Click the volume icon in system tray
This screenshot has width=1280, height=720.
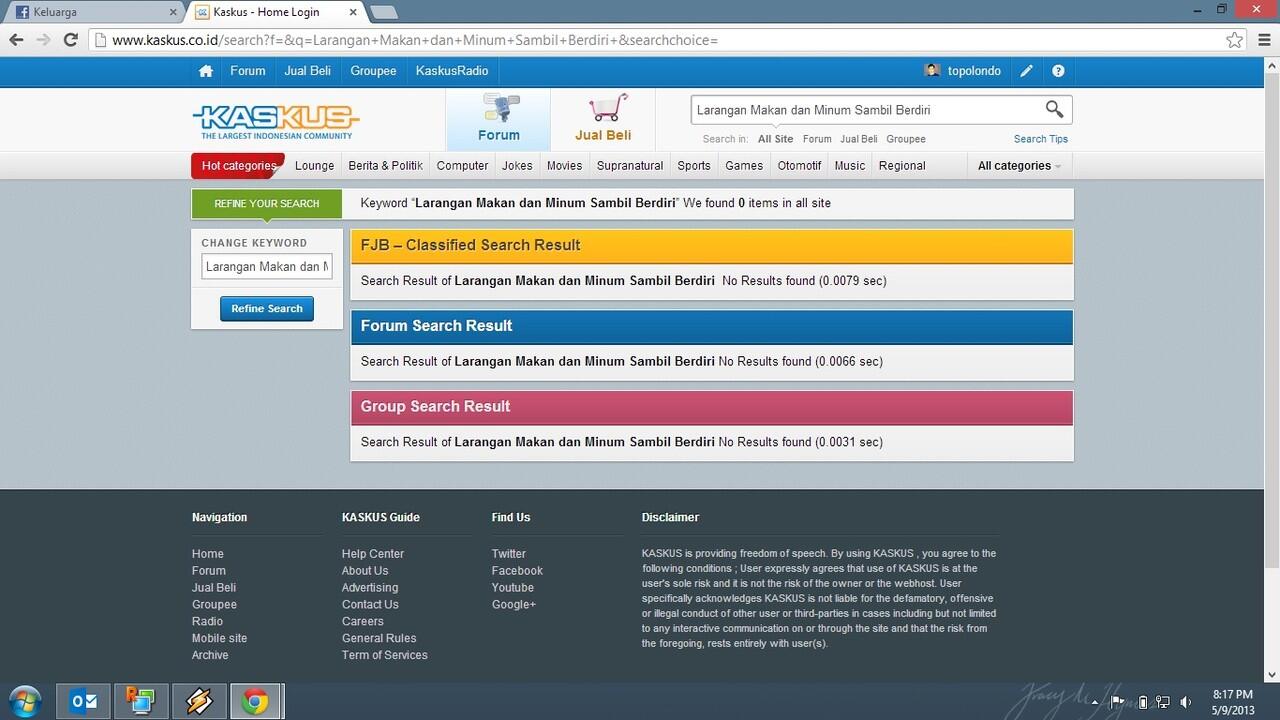coord(1186,702)
